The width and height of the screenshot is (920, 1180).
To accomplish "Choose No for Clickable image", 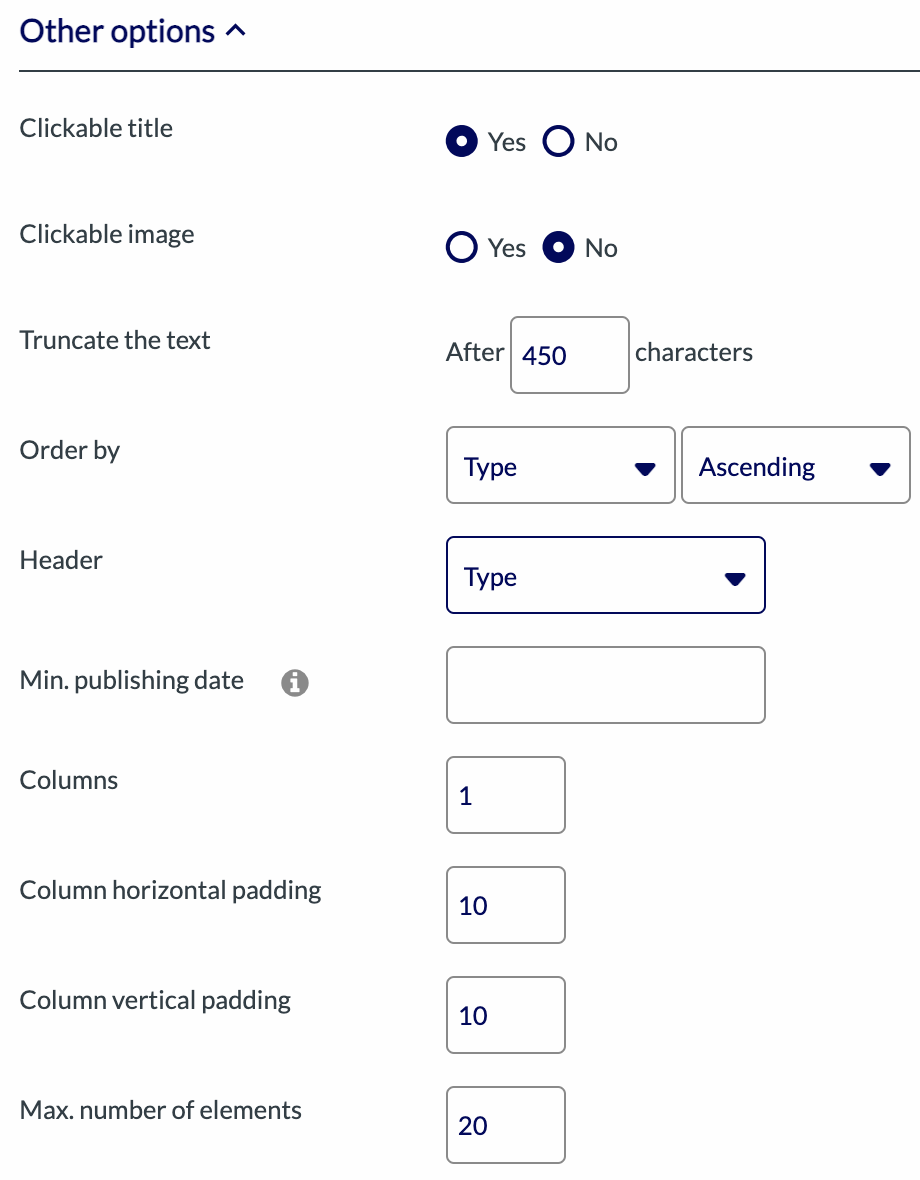I will [558, 248].
